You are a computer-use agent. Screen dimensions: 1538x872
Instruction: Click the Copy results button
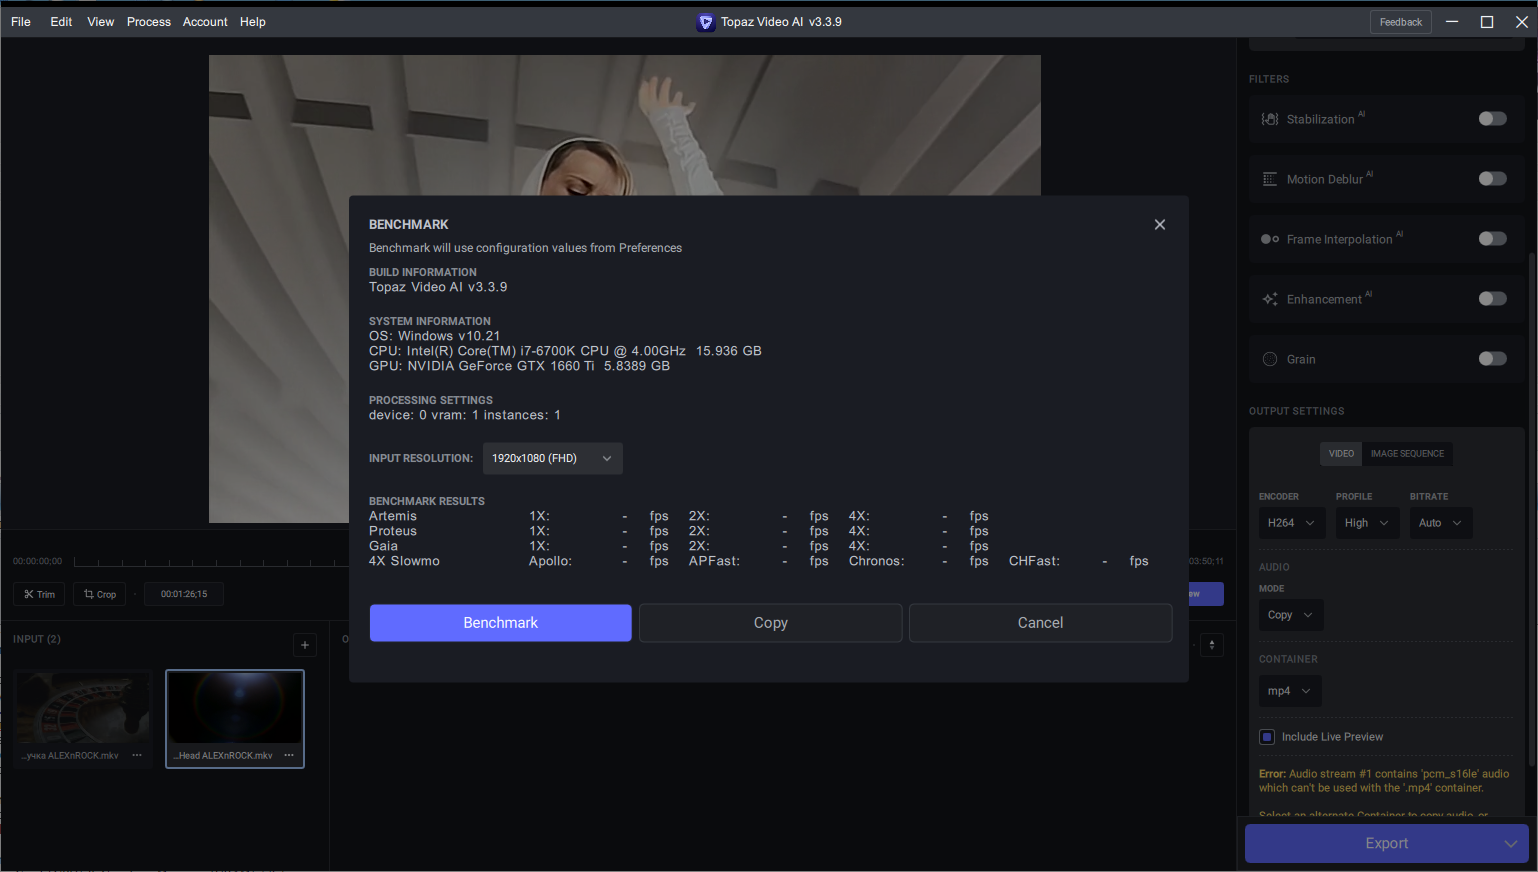(x=771, y=623)
